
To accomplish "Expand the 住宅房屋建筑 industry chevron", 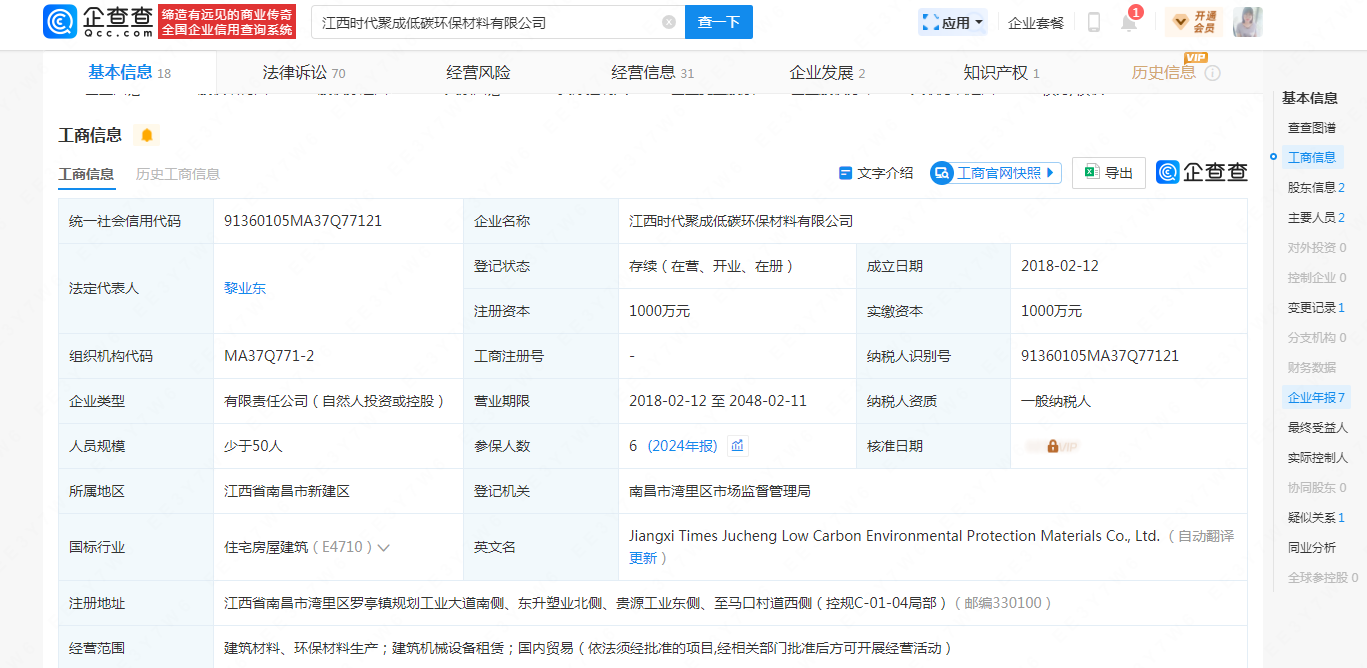I will tap(384, 547).
